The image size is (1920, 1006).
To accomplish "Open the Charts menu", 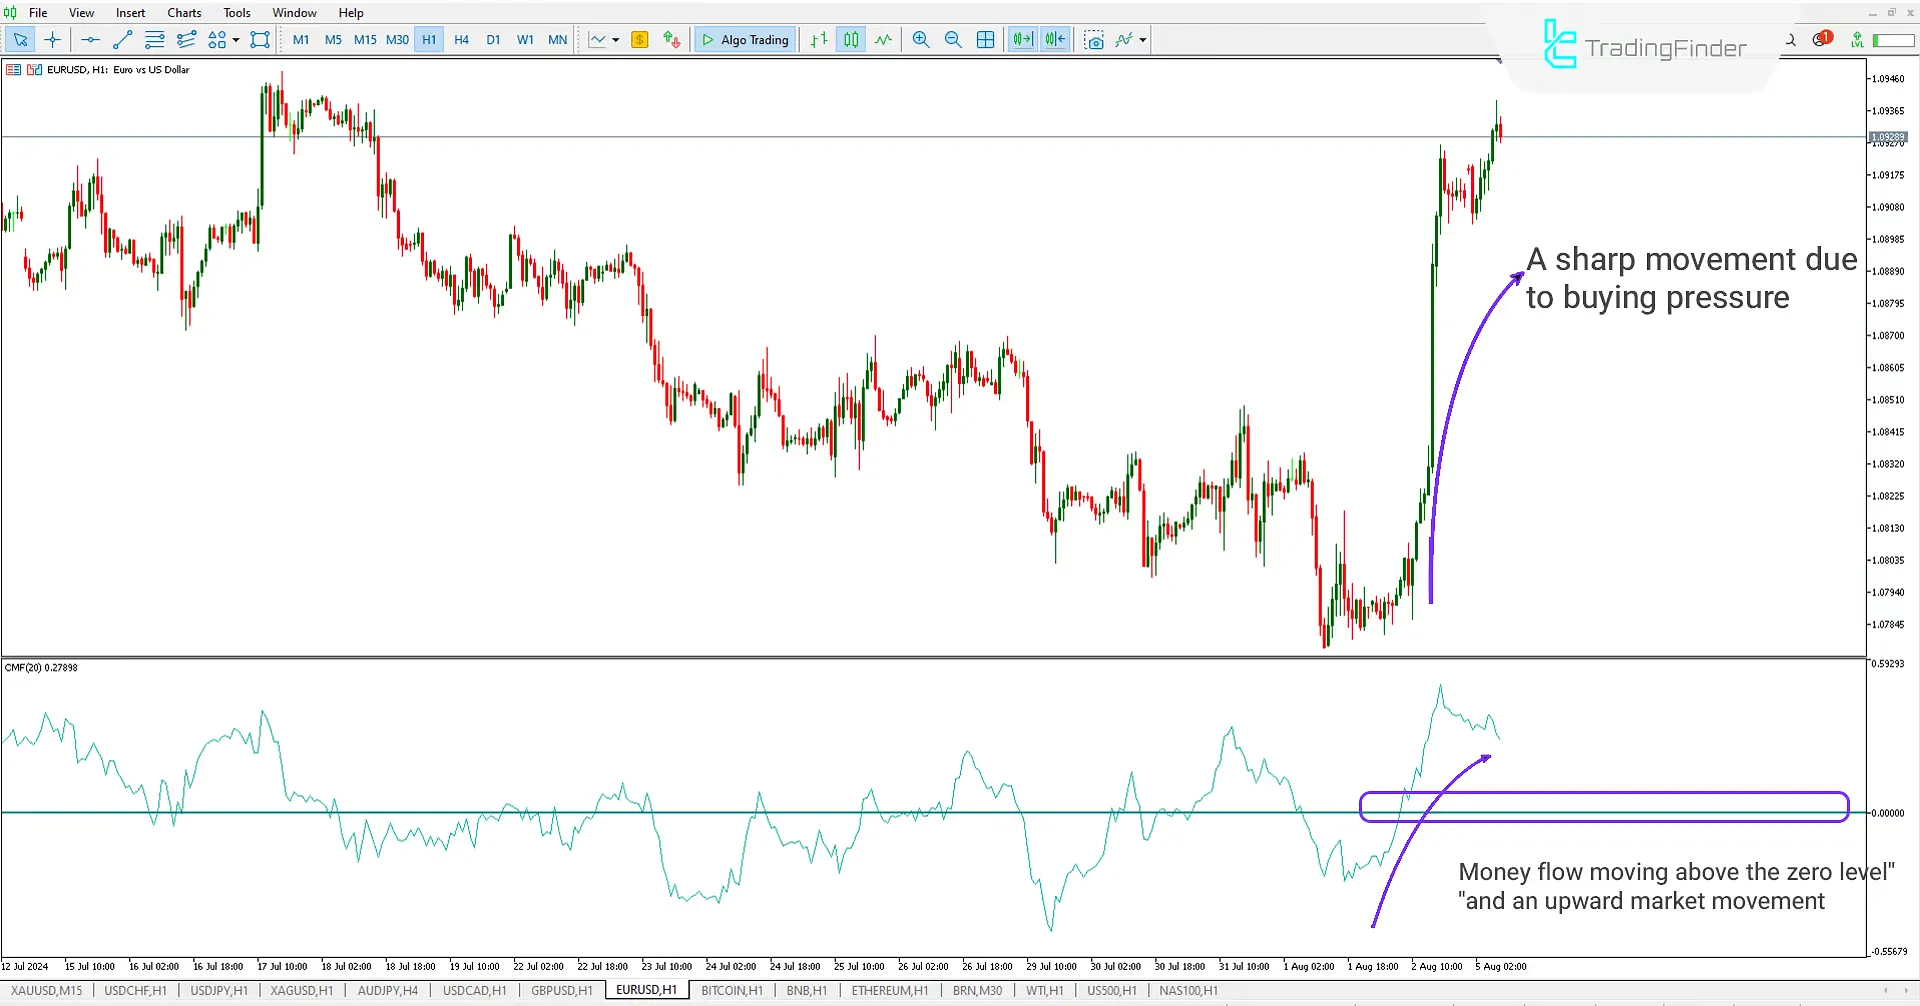I will [183, 12].
